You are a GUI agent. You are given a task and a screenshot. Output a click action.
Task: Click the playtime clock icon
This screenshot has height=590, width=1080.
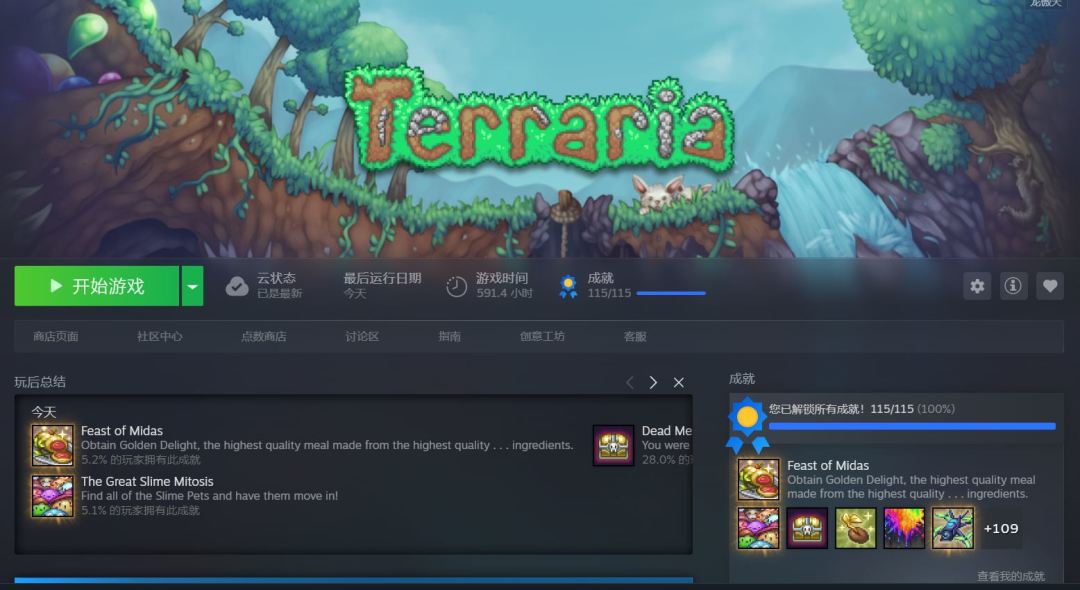click(456, 286)
